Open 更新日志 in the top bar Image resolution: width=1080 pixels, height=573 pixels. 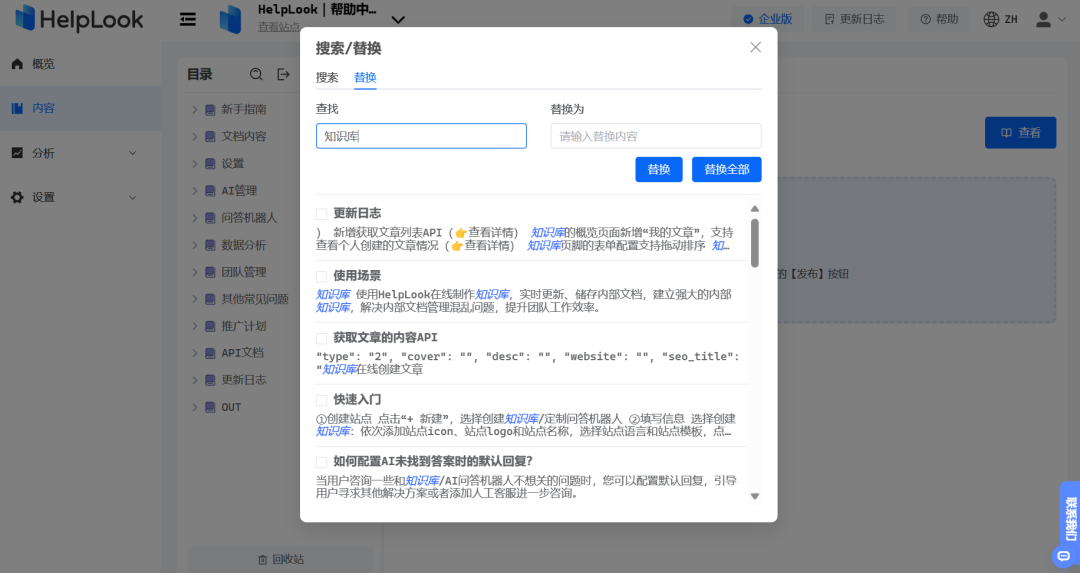point(854,19)
